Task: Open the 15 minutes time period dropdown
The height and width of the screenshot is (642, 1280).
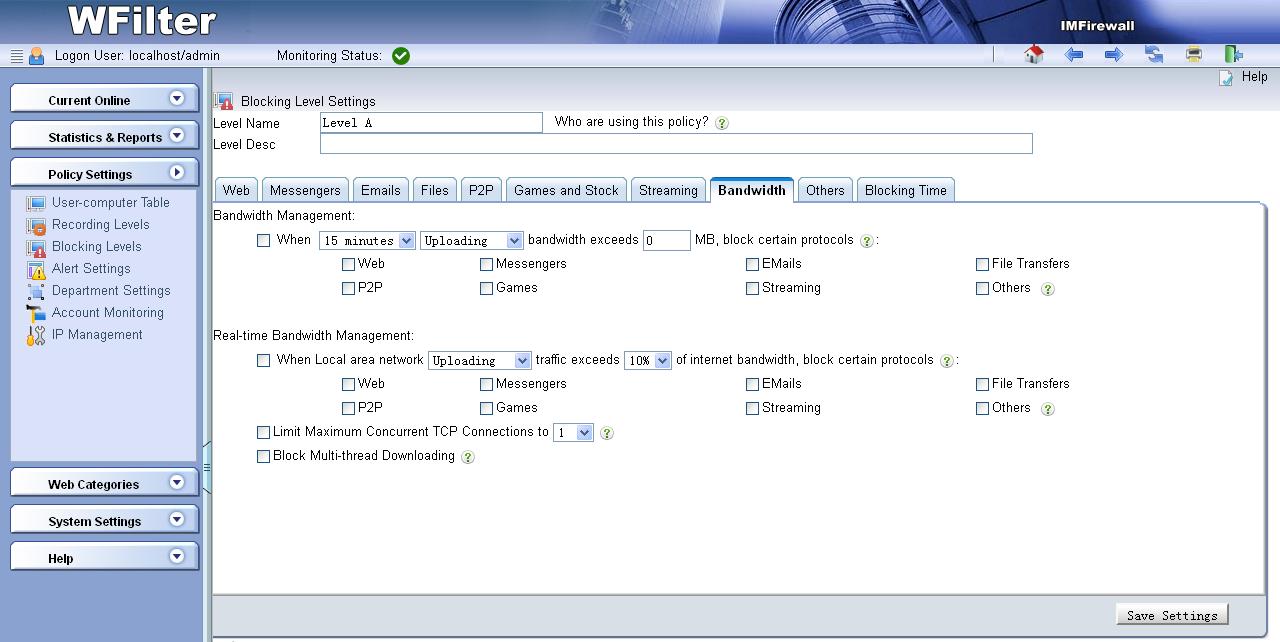Action: pyautogui.click(x=366, y=240)
